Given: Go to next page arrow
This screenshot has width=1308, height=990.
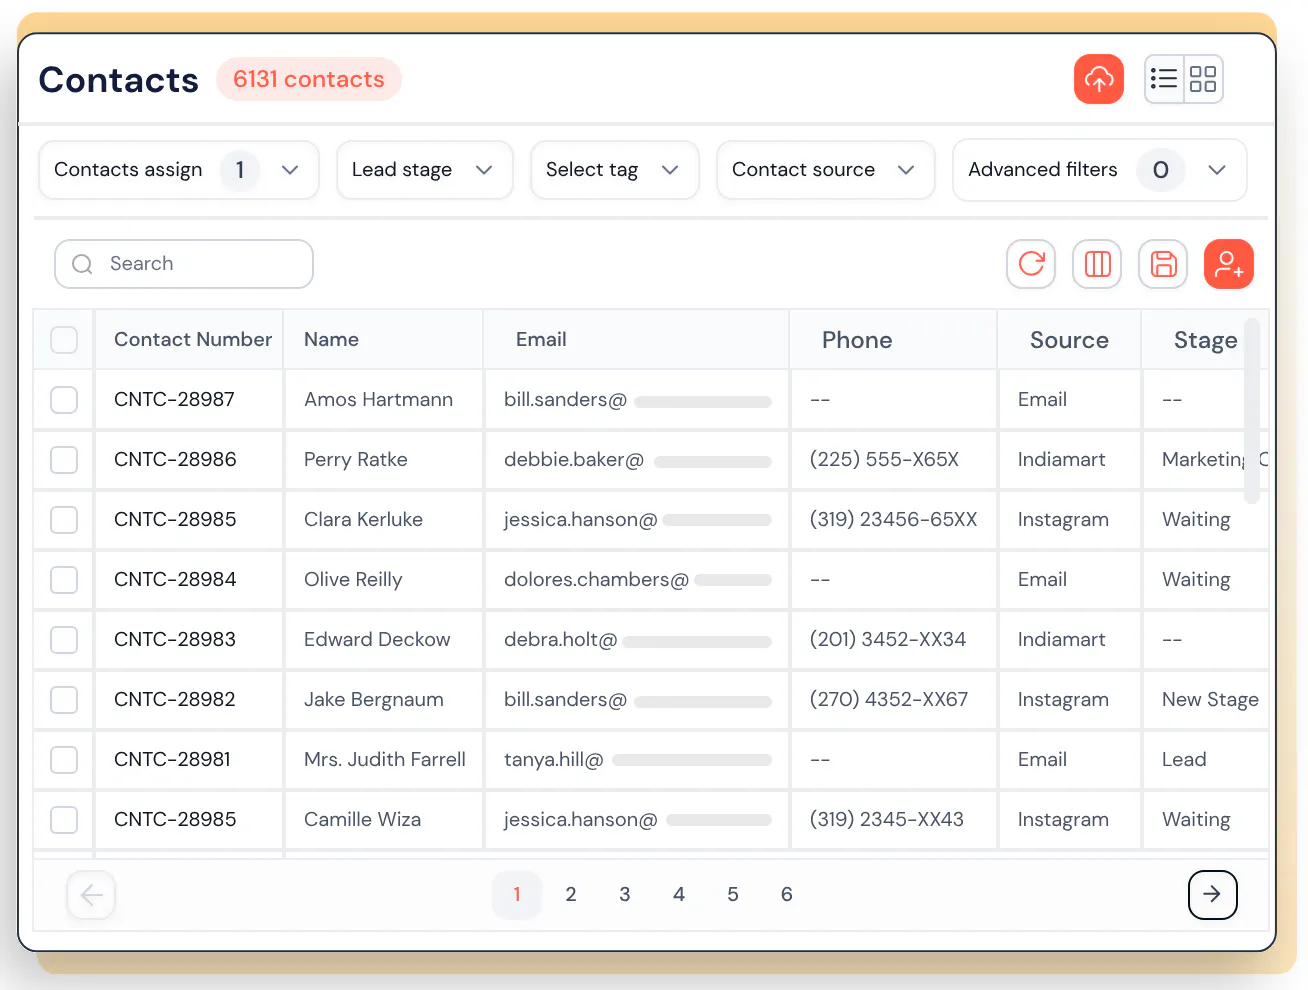Looking at the screenshot, I should tap(1212, 894).
